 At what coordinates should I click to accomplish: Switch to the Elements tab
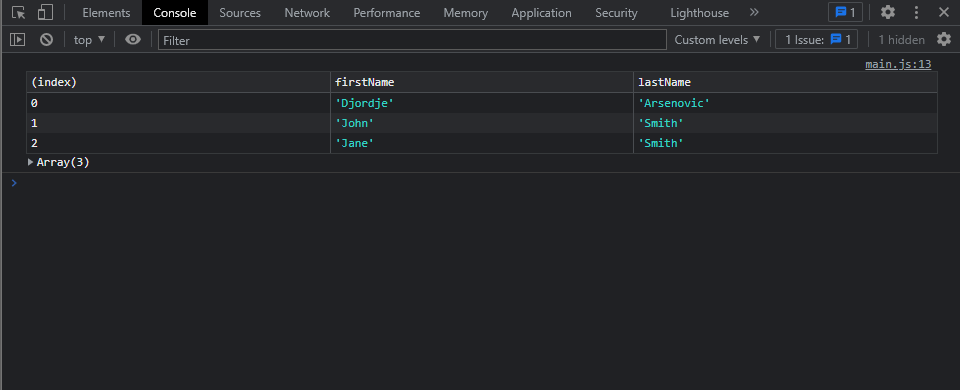(x=107, y=12)
